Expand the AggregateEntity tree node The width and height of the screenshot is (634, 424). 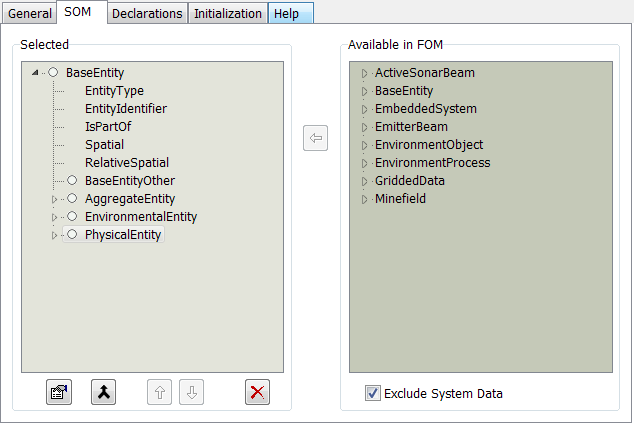(x=55, y=199)
